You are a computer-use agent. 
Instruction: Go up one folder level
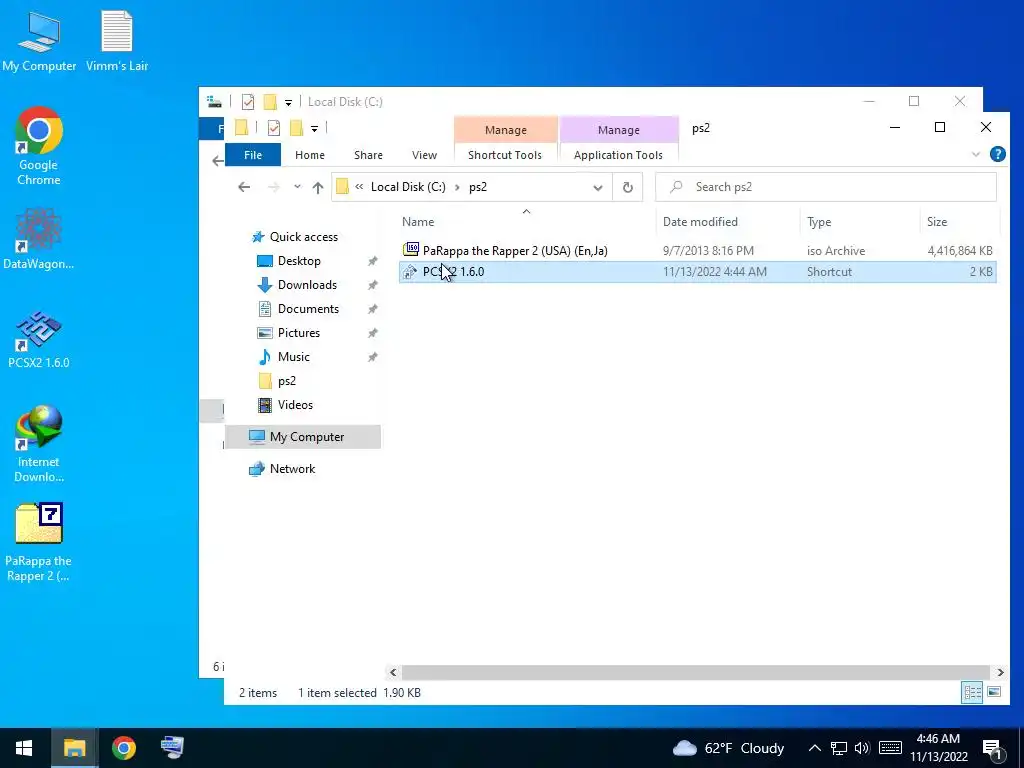pyautogui.click(x=318, y=187)
